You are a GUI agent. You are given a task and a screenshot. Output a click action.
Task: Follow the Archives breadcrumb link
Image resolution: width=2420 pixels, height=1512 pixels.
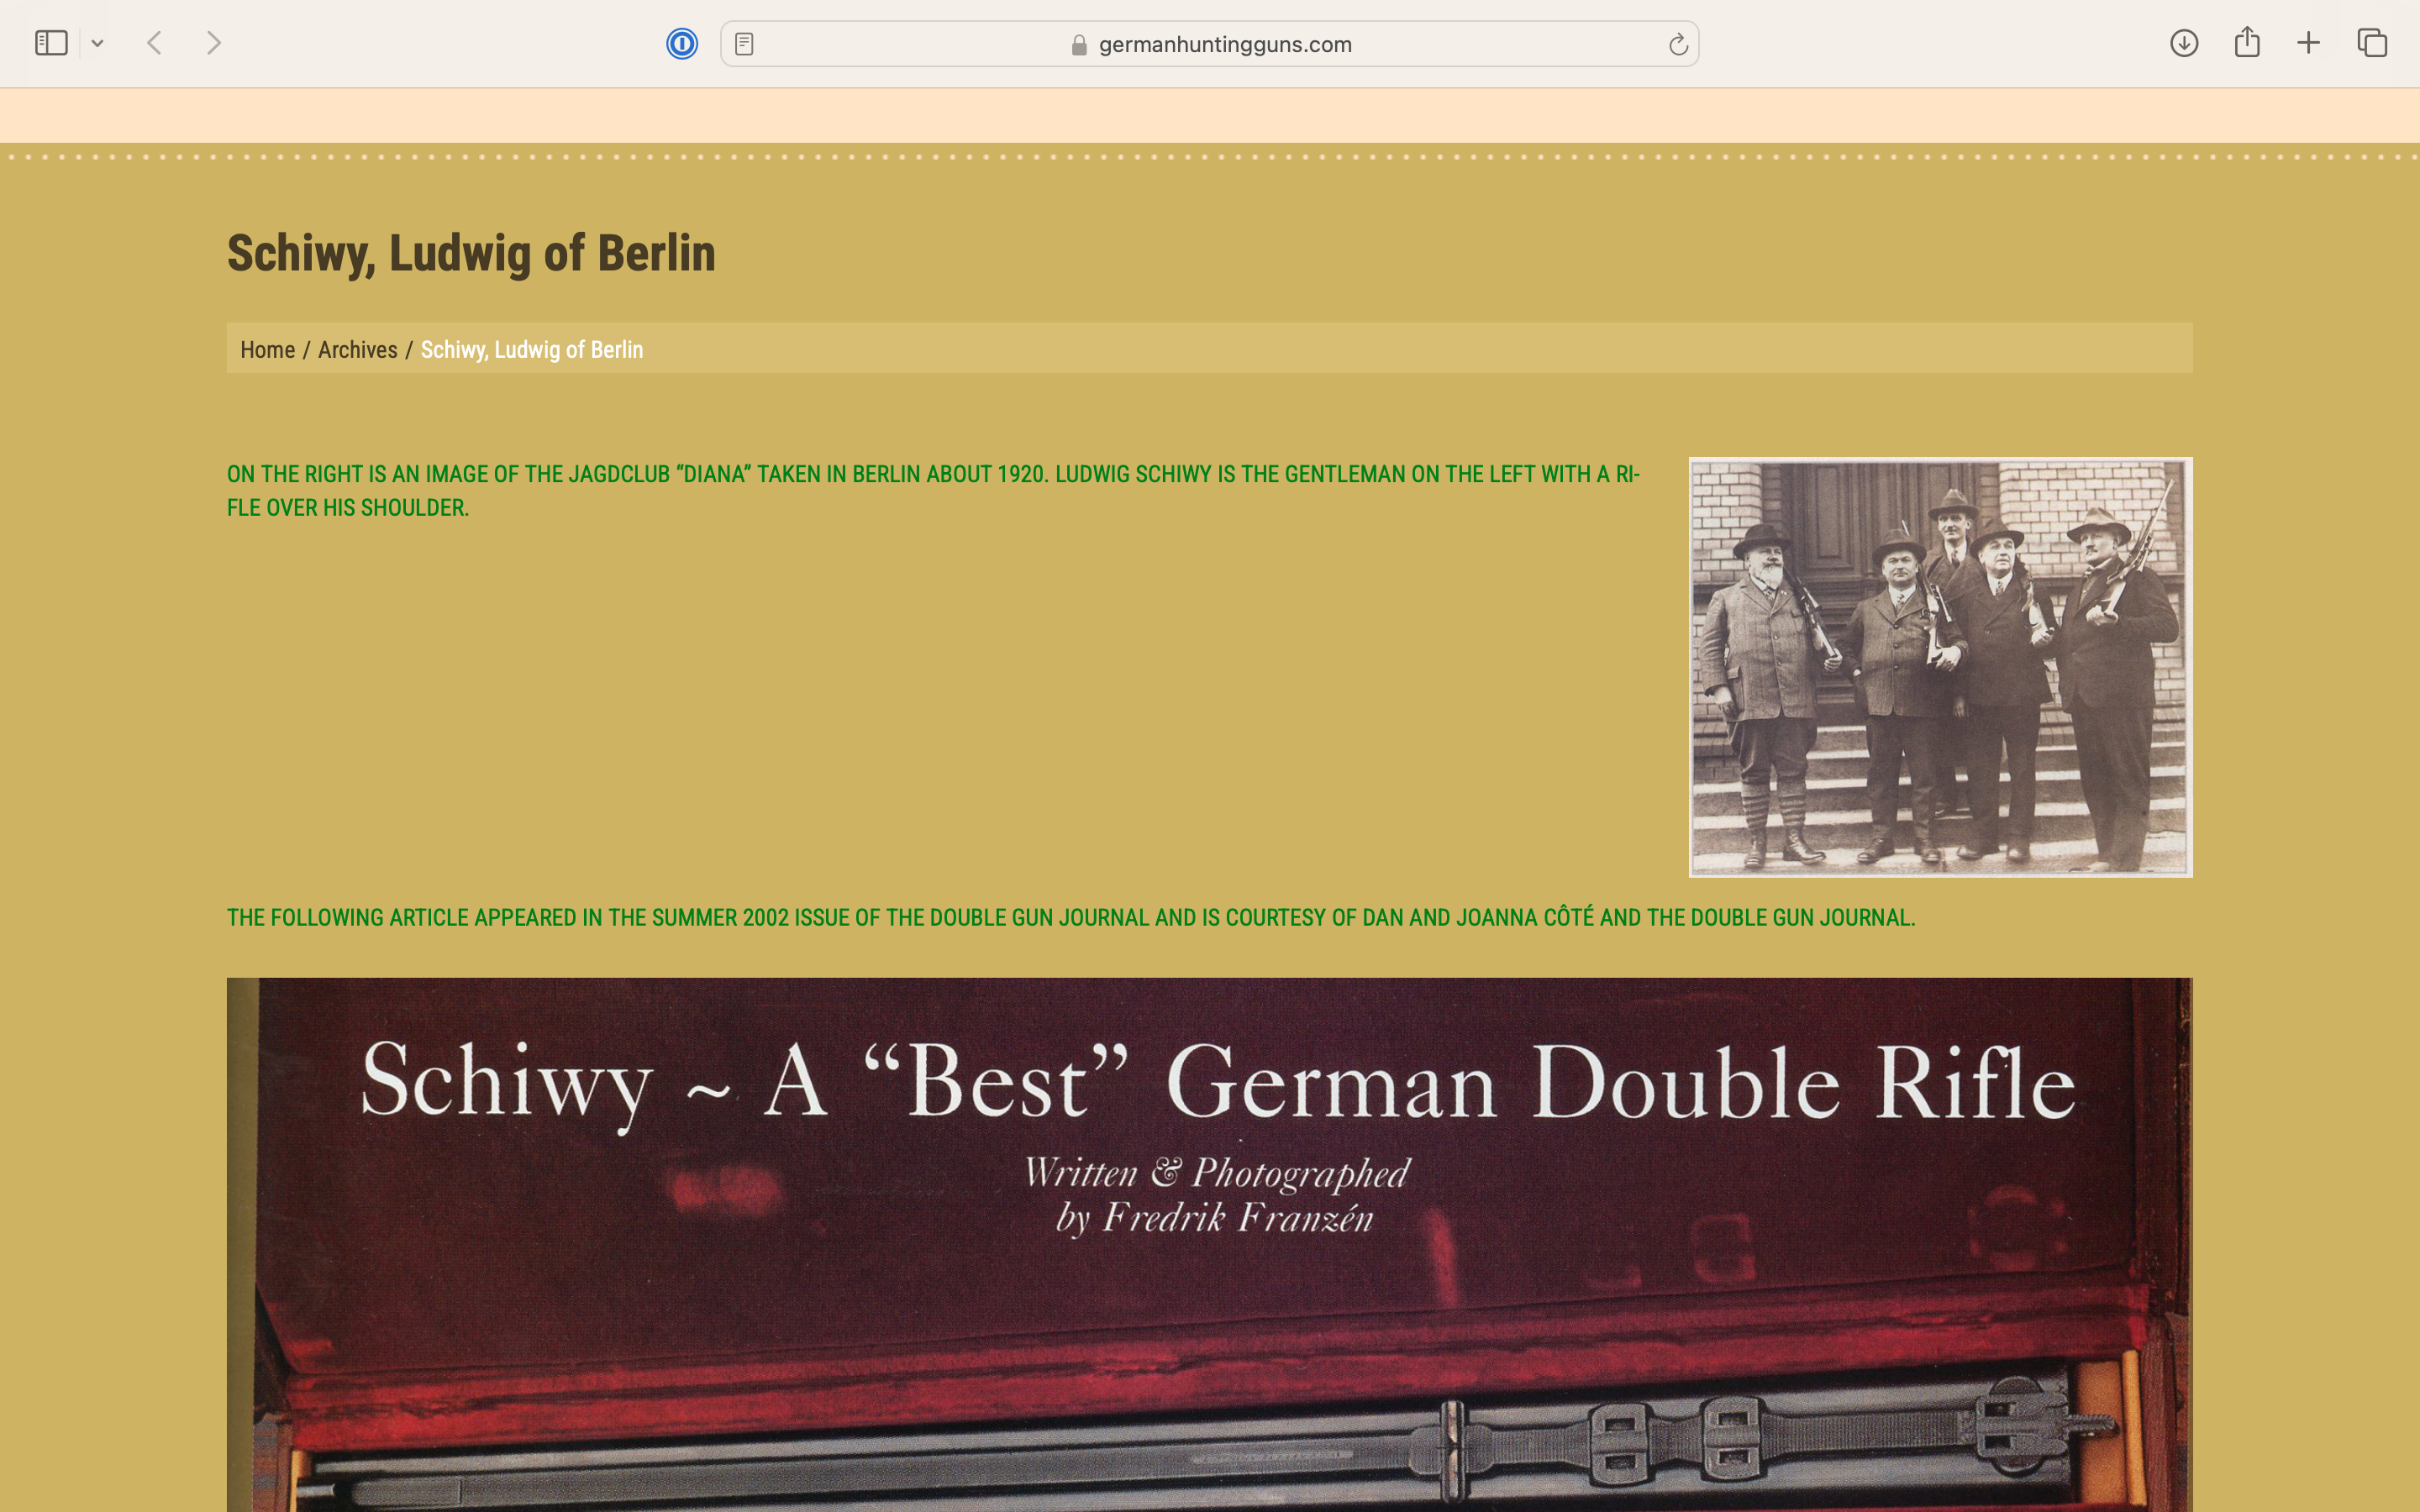tap(357, 350)
